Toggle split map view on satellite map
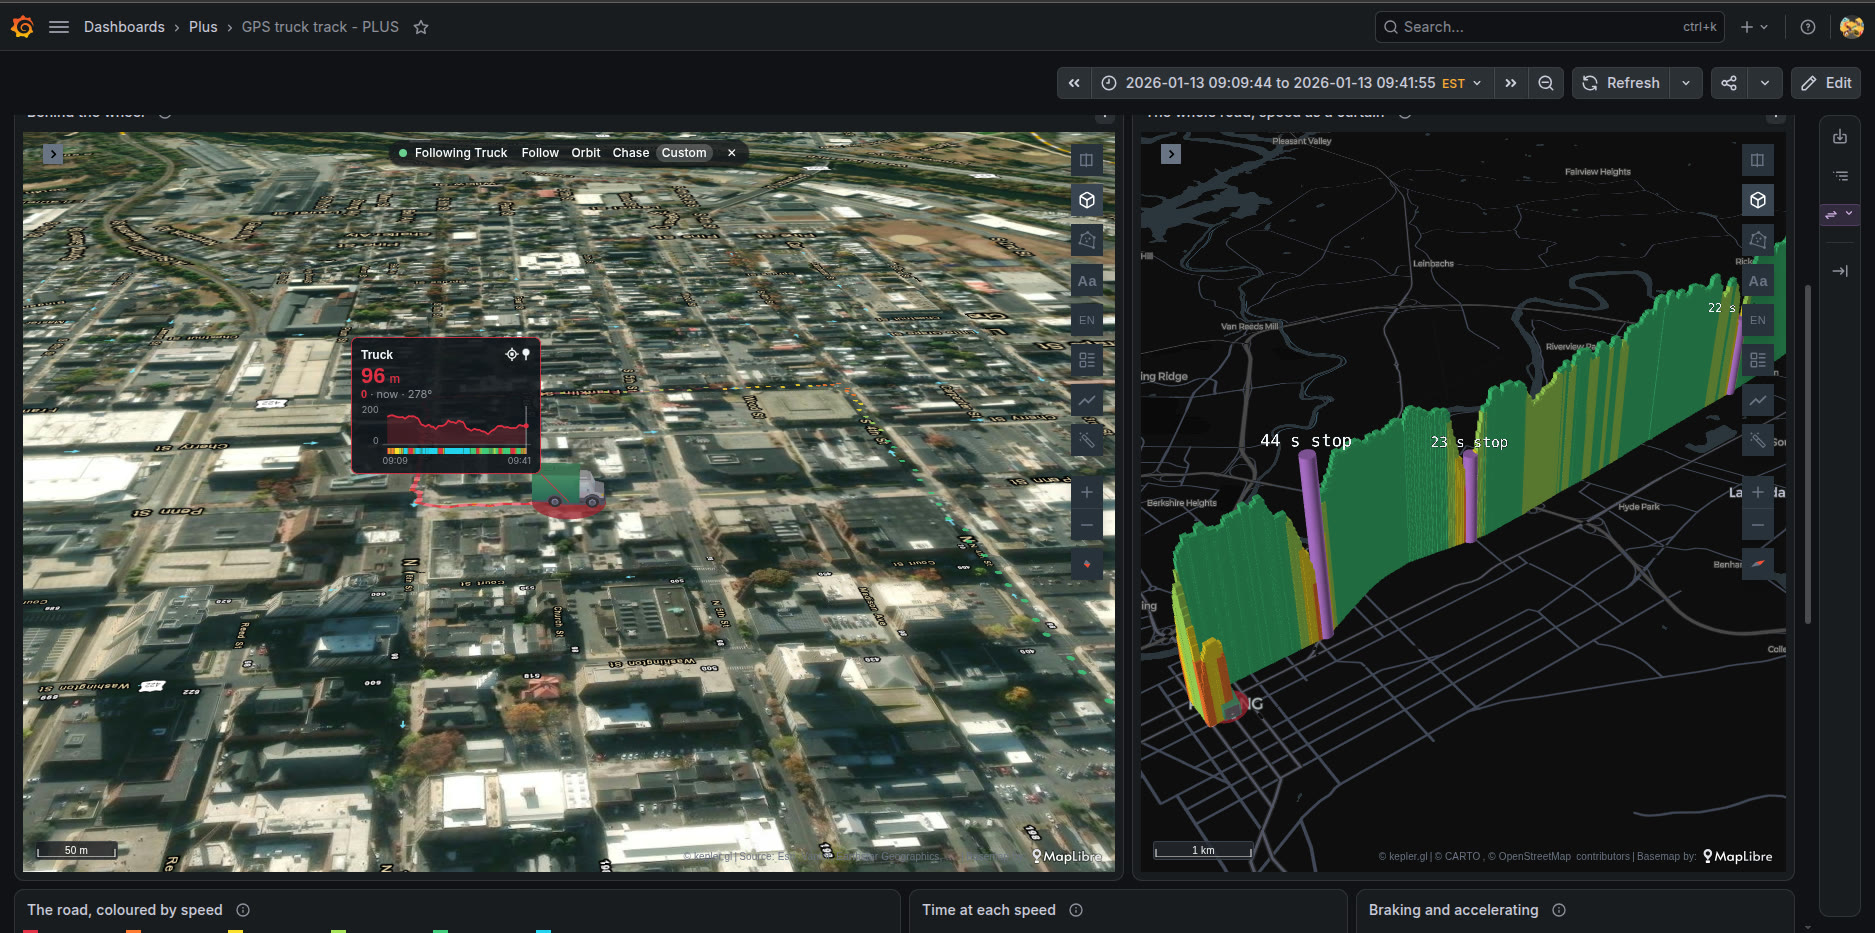The image size is (1875, 933). pos(1087,160)
